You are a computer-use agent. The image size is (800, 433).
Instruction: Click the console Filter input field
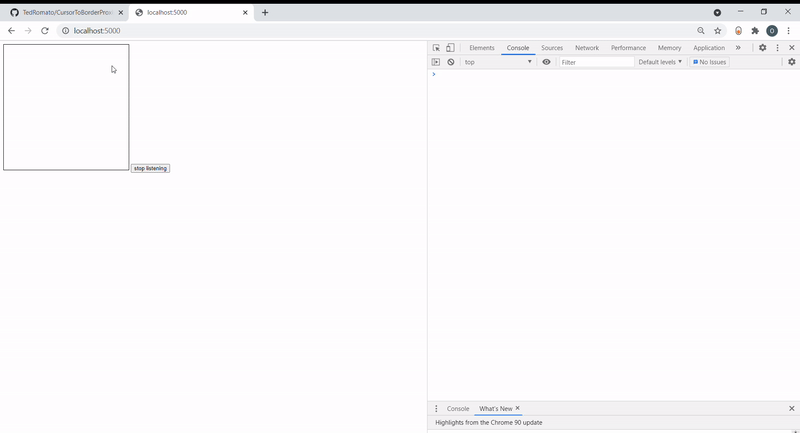596,62
